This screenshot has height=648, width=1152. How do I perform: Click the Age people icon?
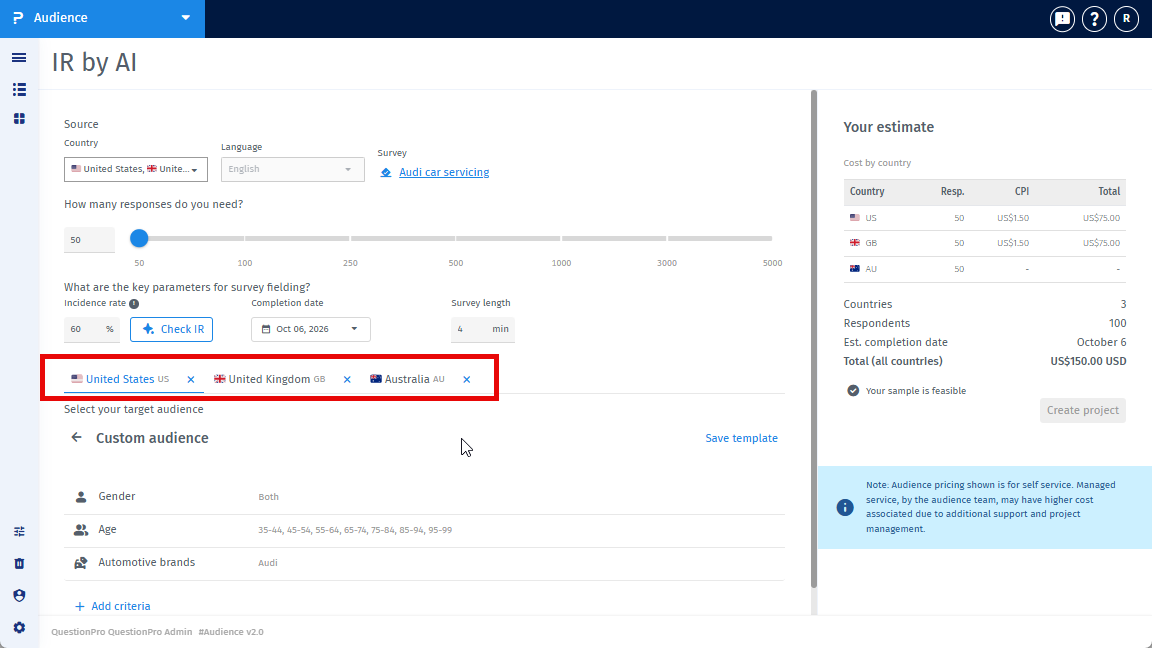tap(81, 530)
